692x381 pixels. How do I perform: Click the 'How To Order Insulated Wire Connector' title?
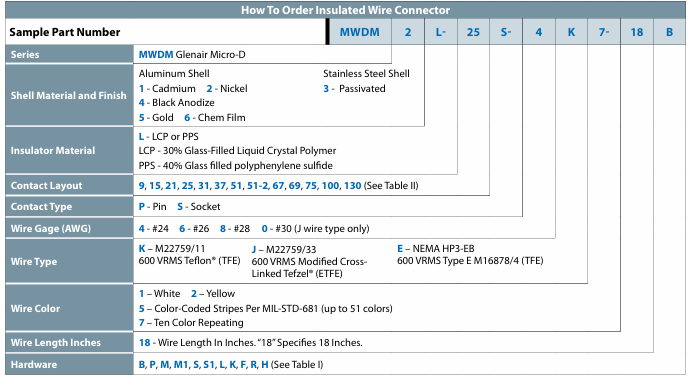(346, 10)
